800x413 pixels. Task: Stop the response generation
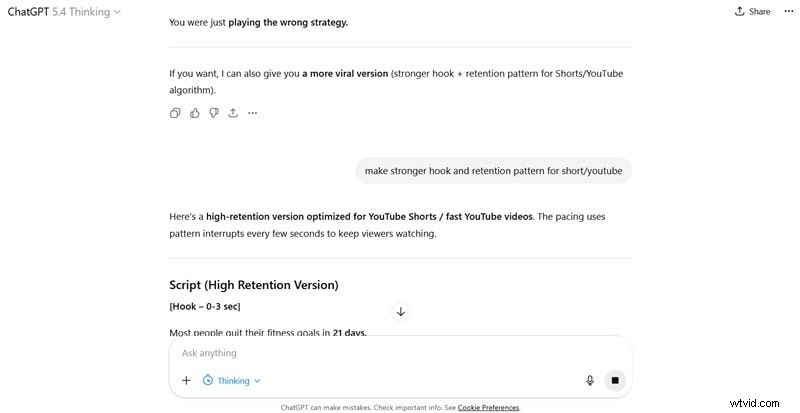coord(615,380)
